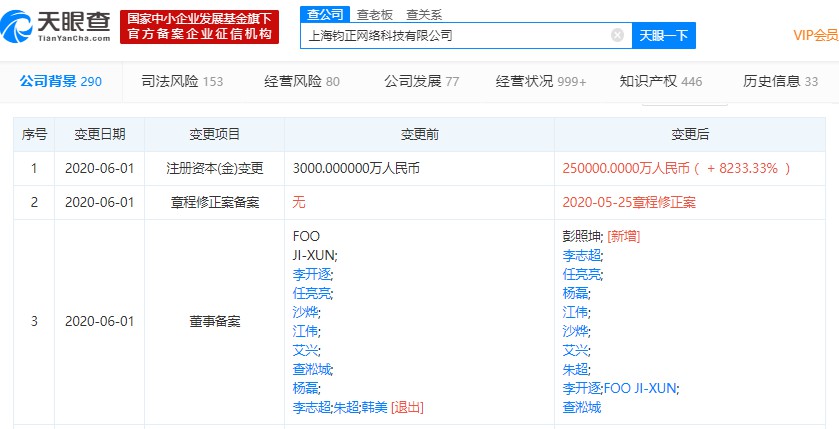The height and width of the screenshot is (429, 839).
Task: Click 韩美 name marked 退出
Action: pyautogui.click(x=373, y=407)
